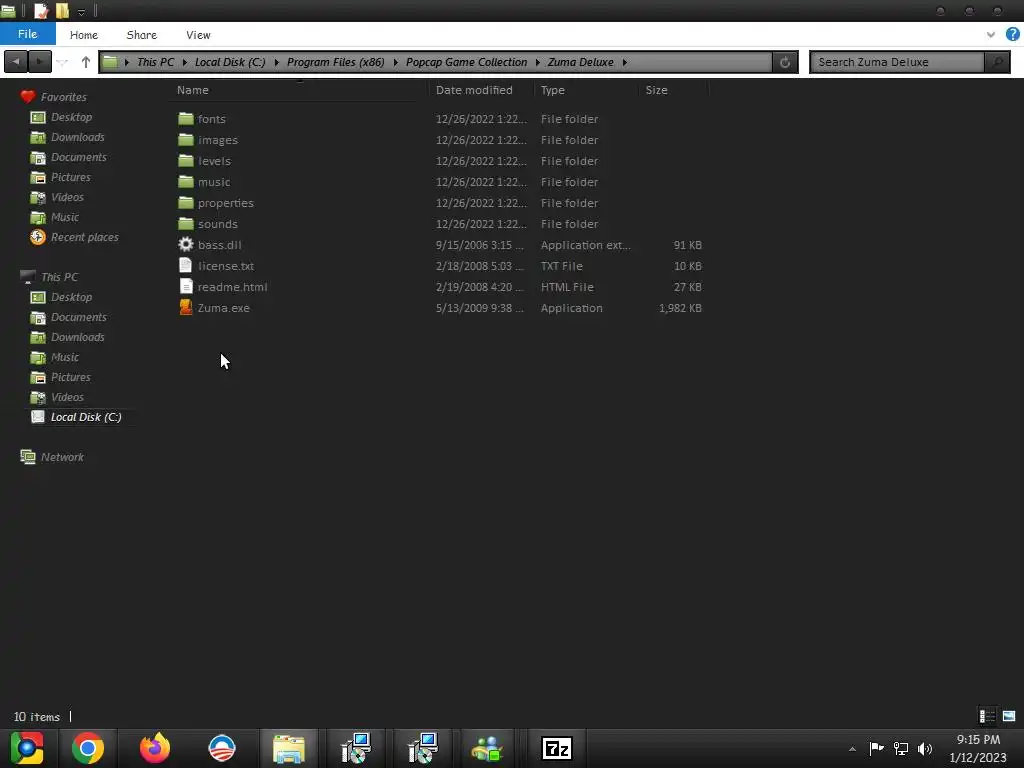This screenshot has width=1024, height=768.
Task: Expand the arrow after Zuma Deluxe breadcrumb
Action: (624, 62)
